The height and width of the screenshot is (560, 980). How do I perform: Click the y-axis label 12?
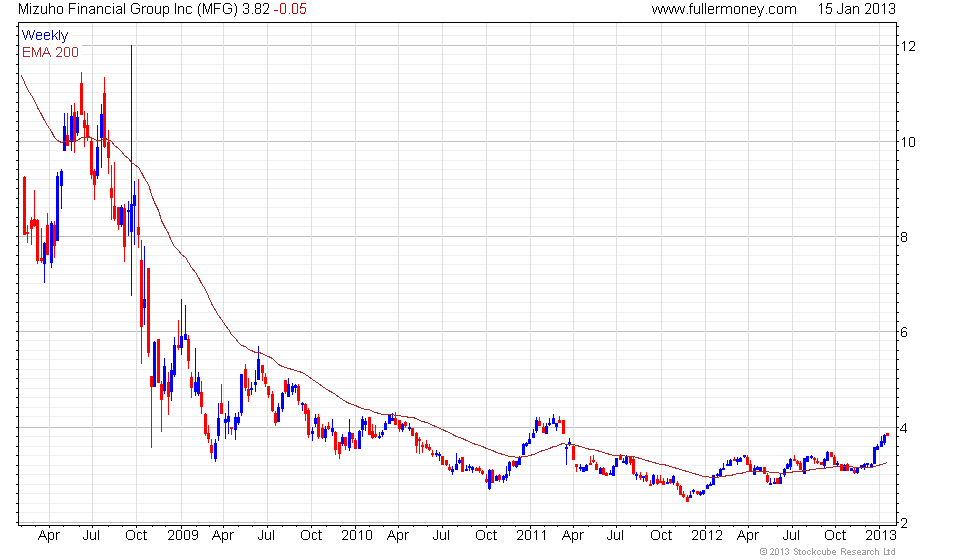tap(908, 46)
